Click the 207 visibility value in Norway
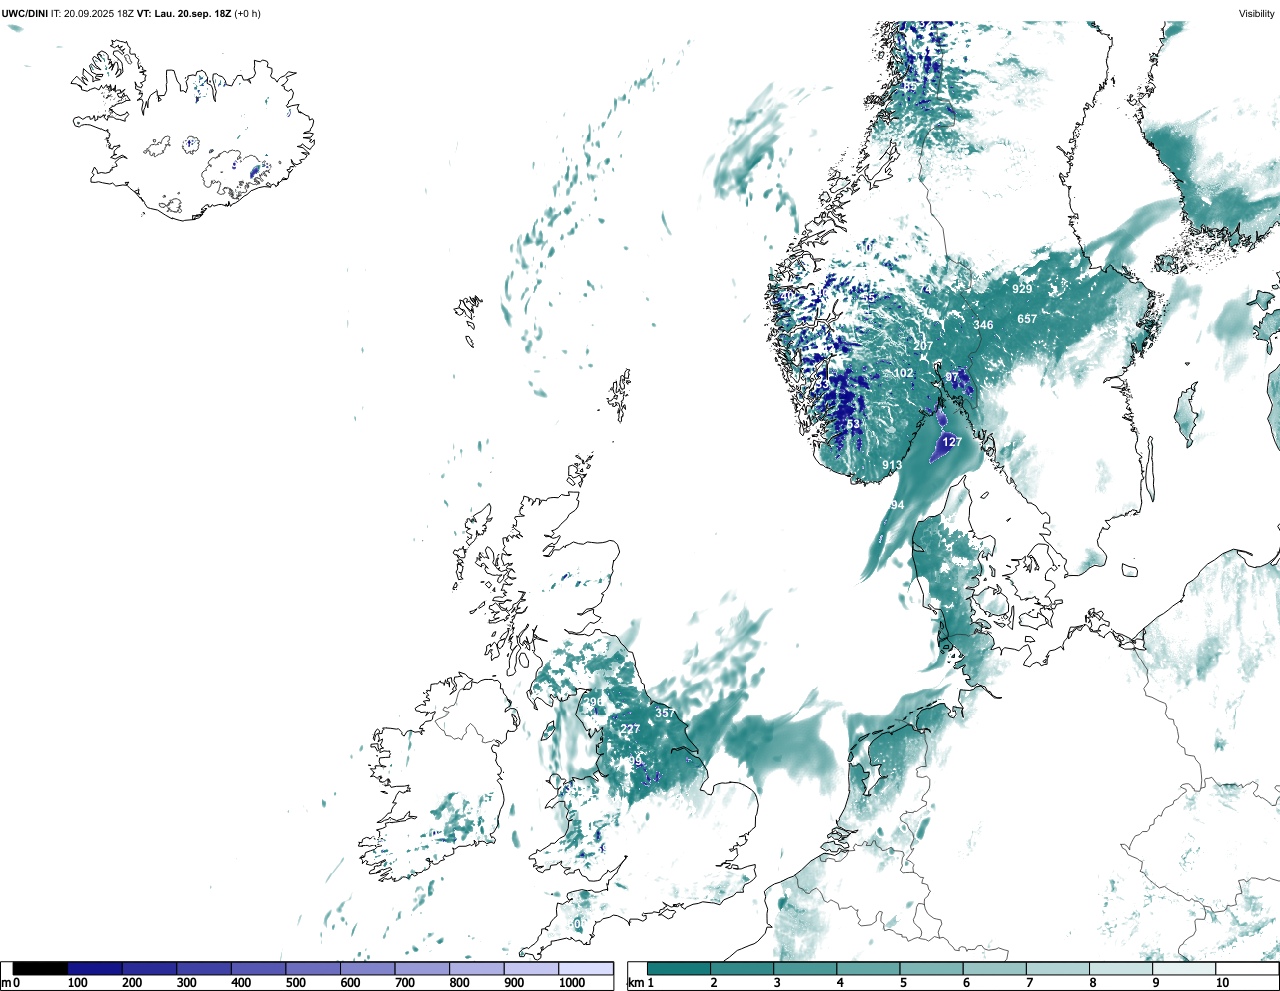Viewport: 1280px width, 991px height. [x=923, y=346]
